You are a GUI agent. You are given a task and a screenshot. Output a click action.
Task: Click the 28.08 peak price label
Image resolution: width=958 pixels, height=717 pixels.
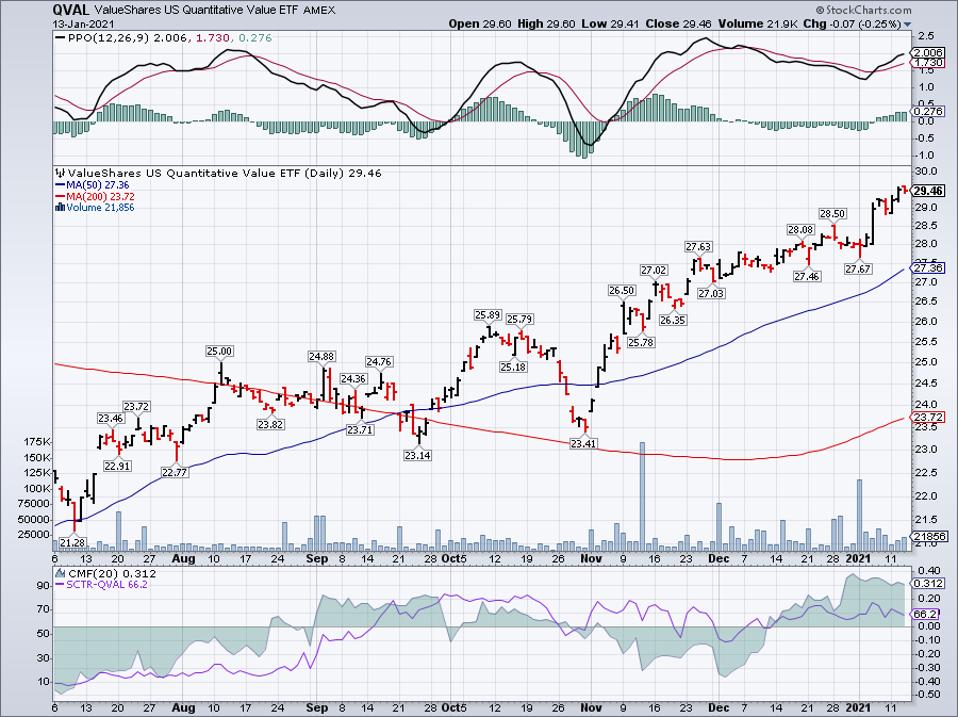pos(800,230)
